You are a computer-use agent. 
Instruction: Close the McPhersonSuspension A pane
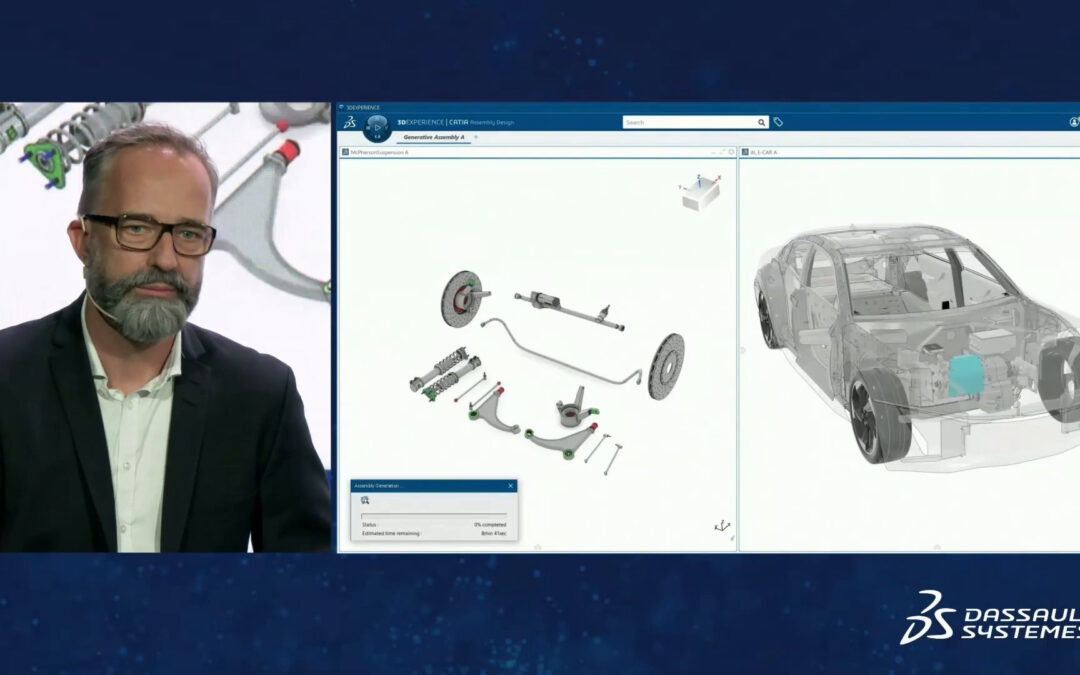(x=731, y=152)
